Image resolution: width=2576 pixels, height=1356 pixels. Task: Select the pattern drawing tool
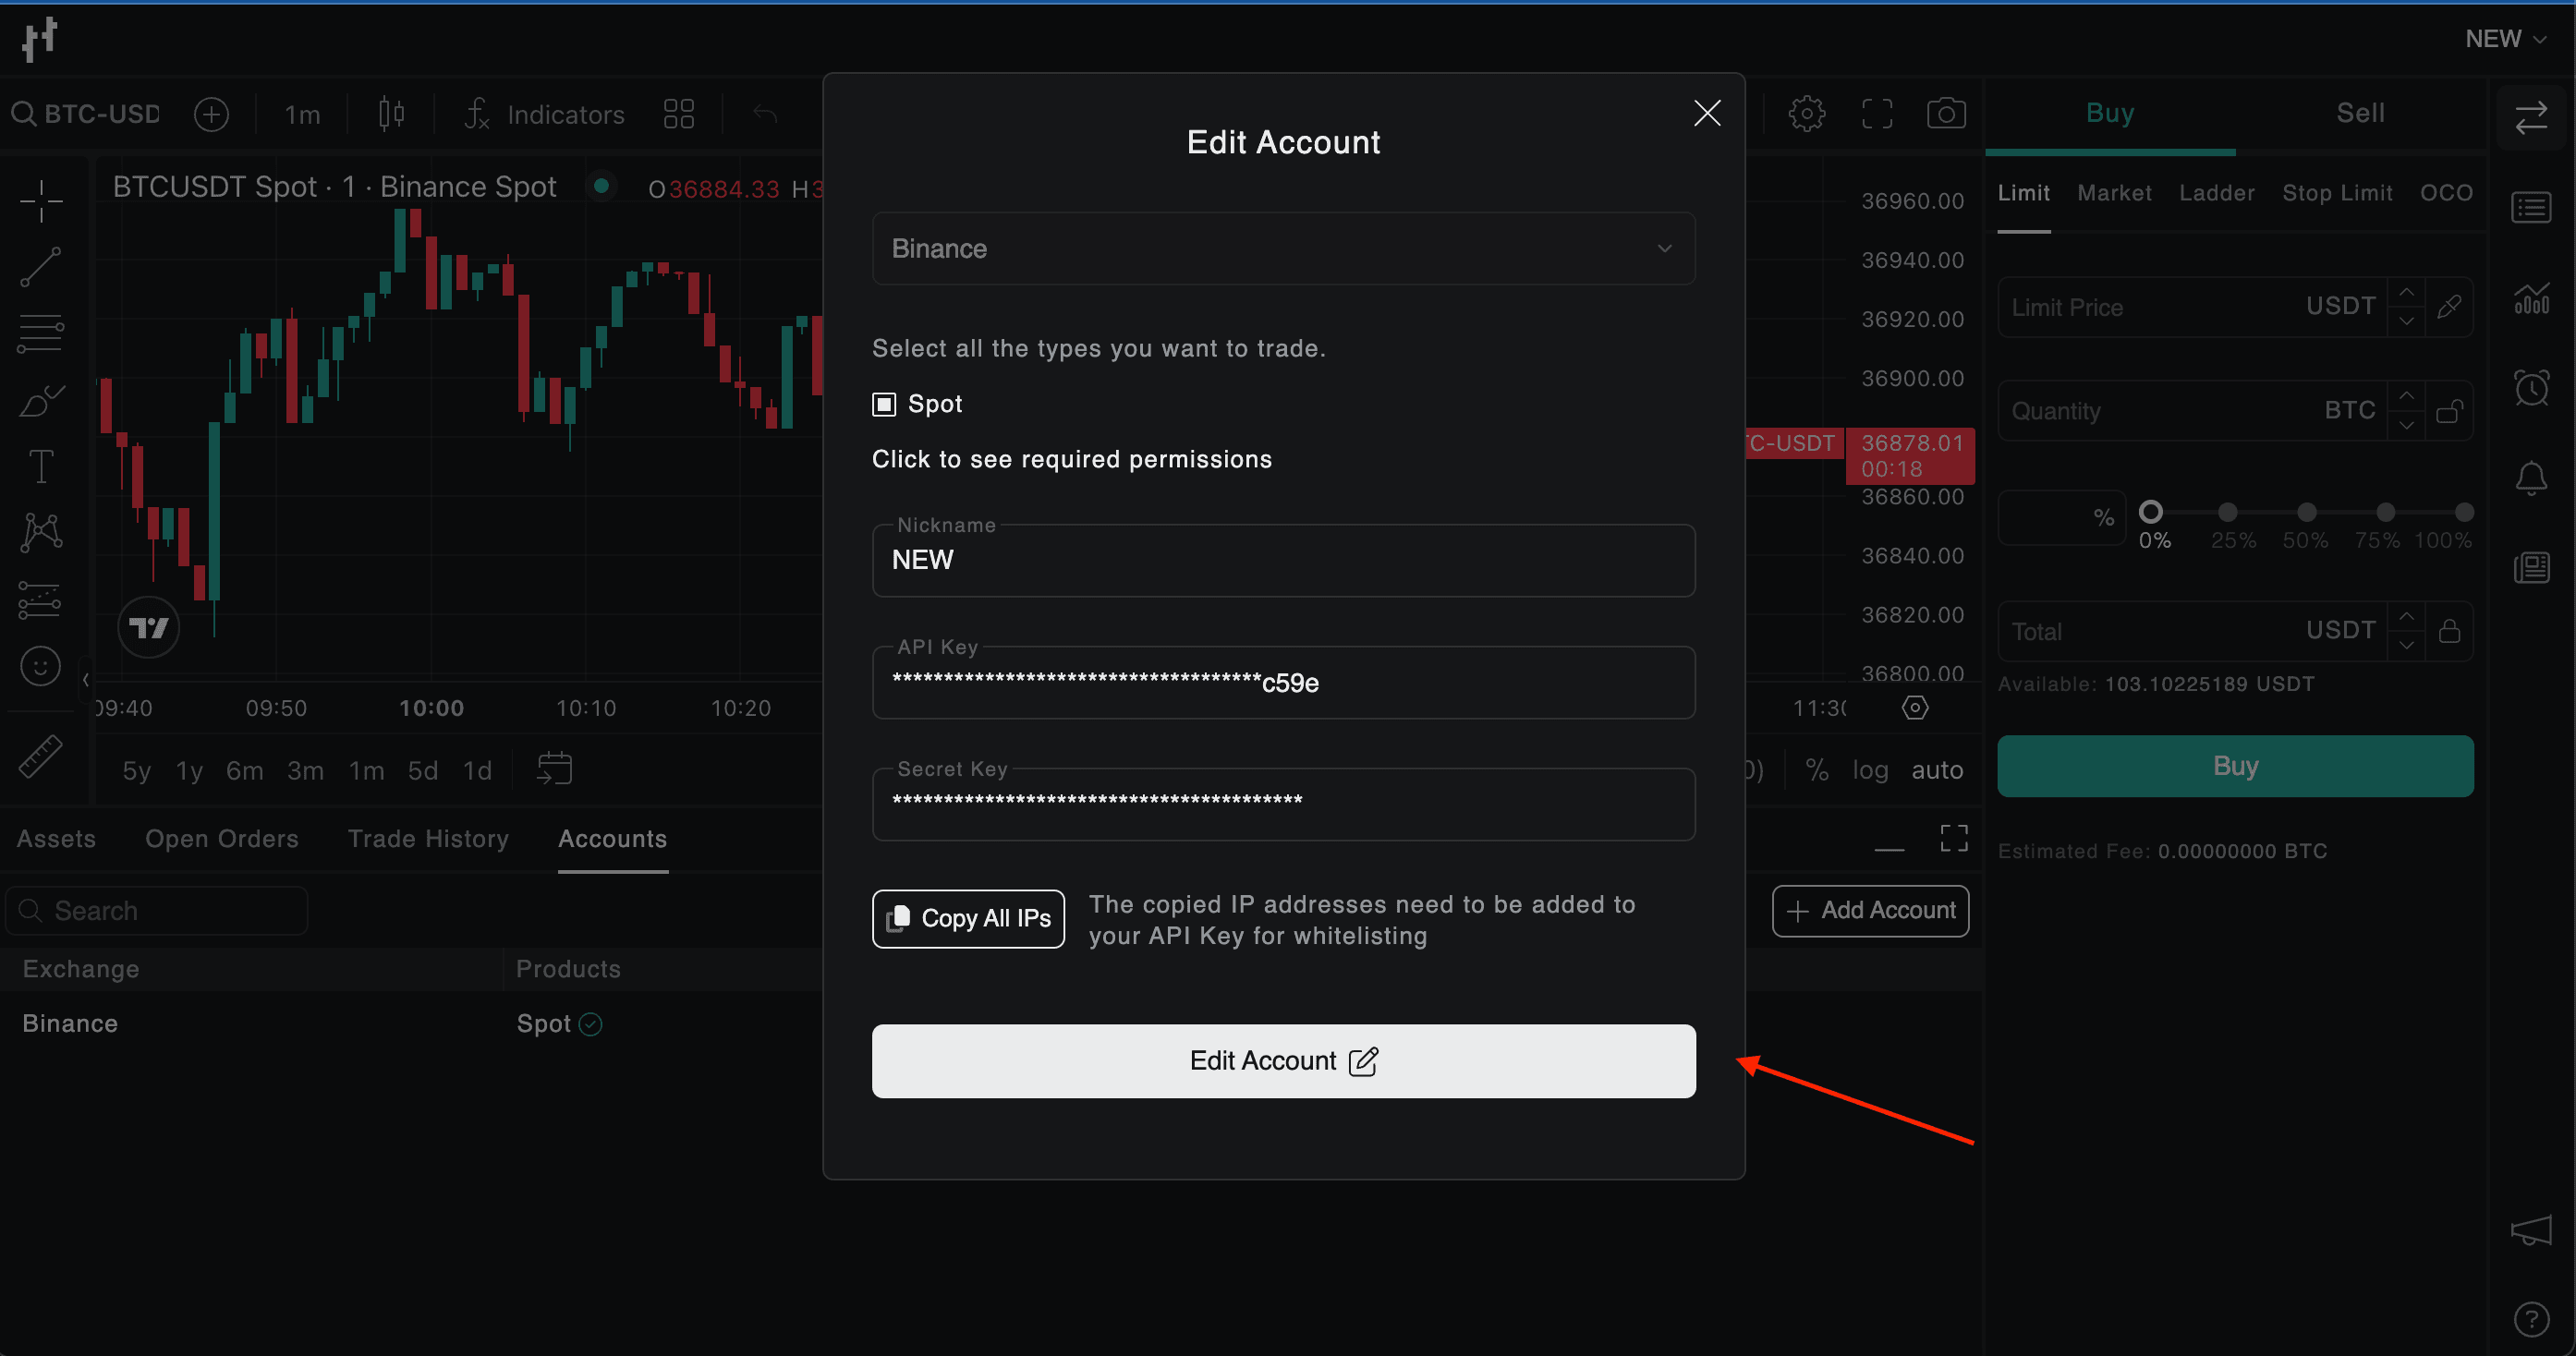click(41, 532)
